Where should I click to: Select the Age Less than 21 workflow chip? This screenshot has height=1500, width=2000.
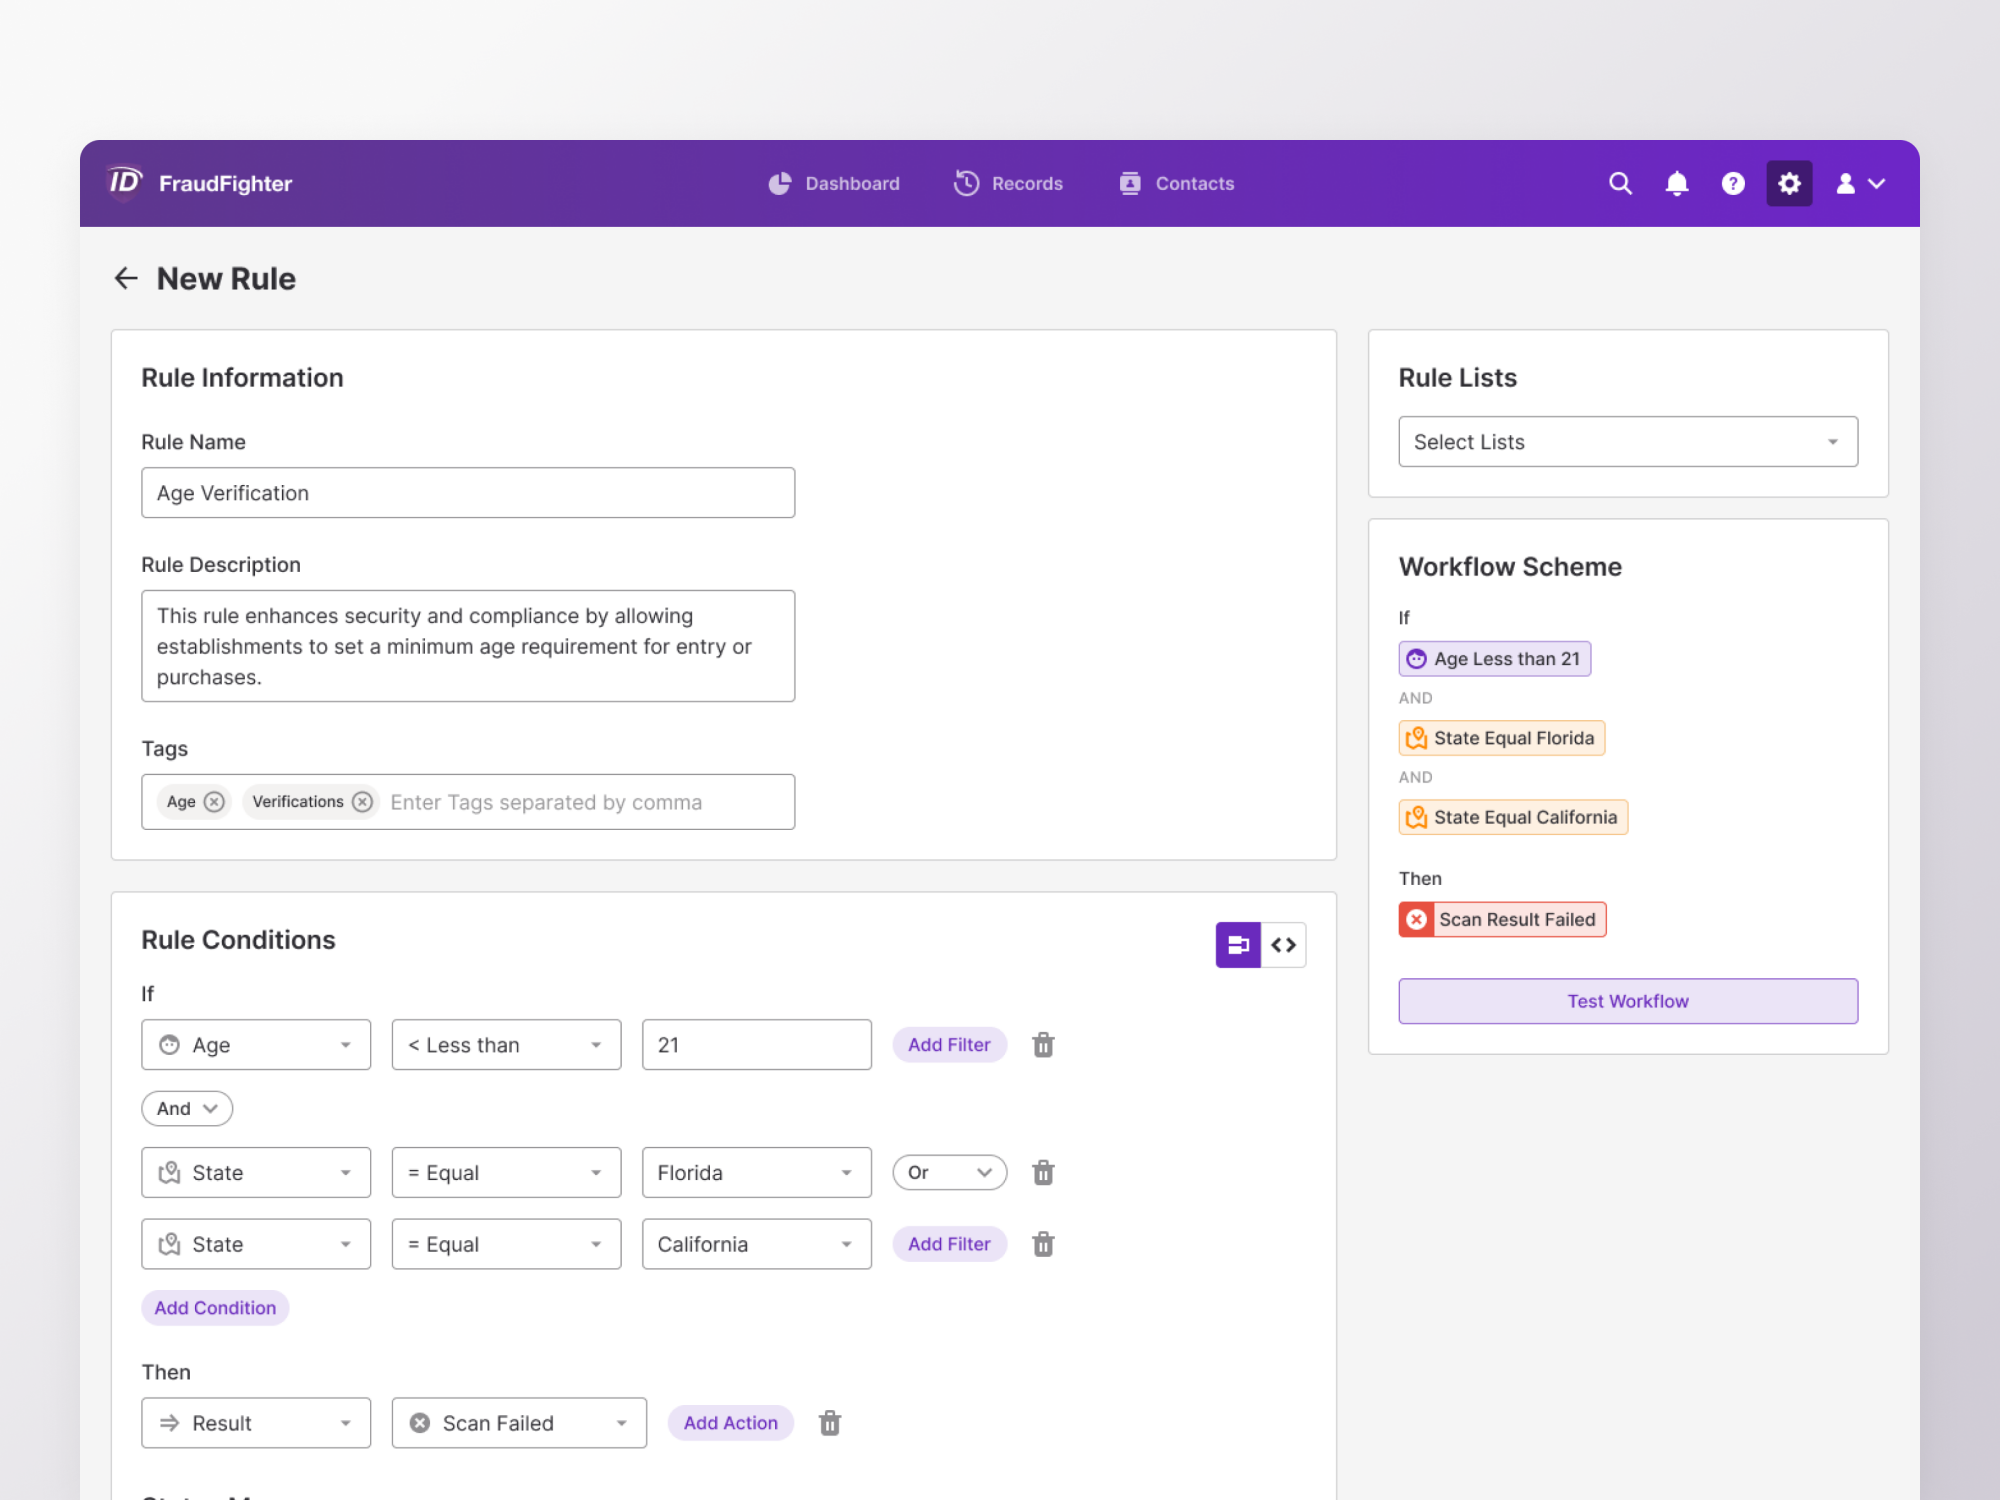click(1494, 659)
